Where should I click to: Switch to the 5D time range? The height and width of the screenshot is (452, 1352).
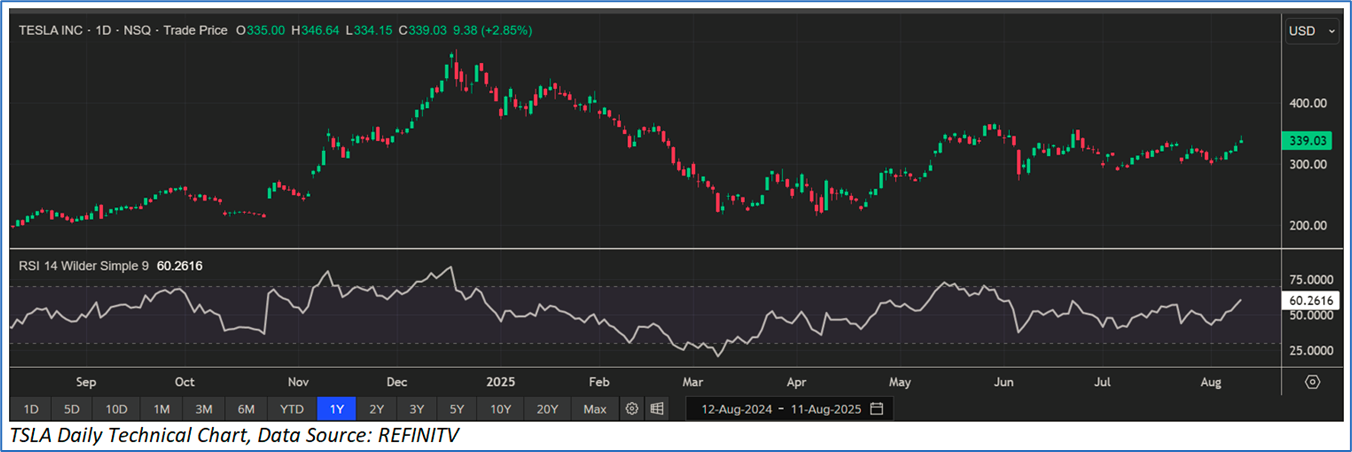(x=72, y=409)
